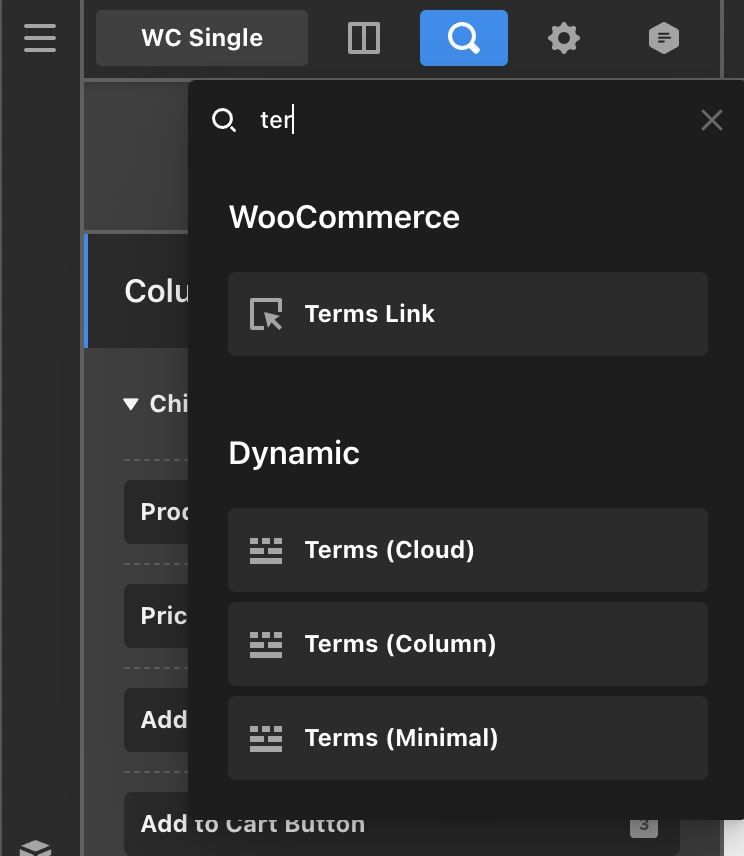Select the Prod… child item
Image resolution: width=744 pixels, height=856 pixels.
(156, 512)
